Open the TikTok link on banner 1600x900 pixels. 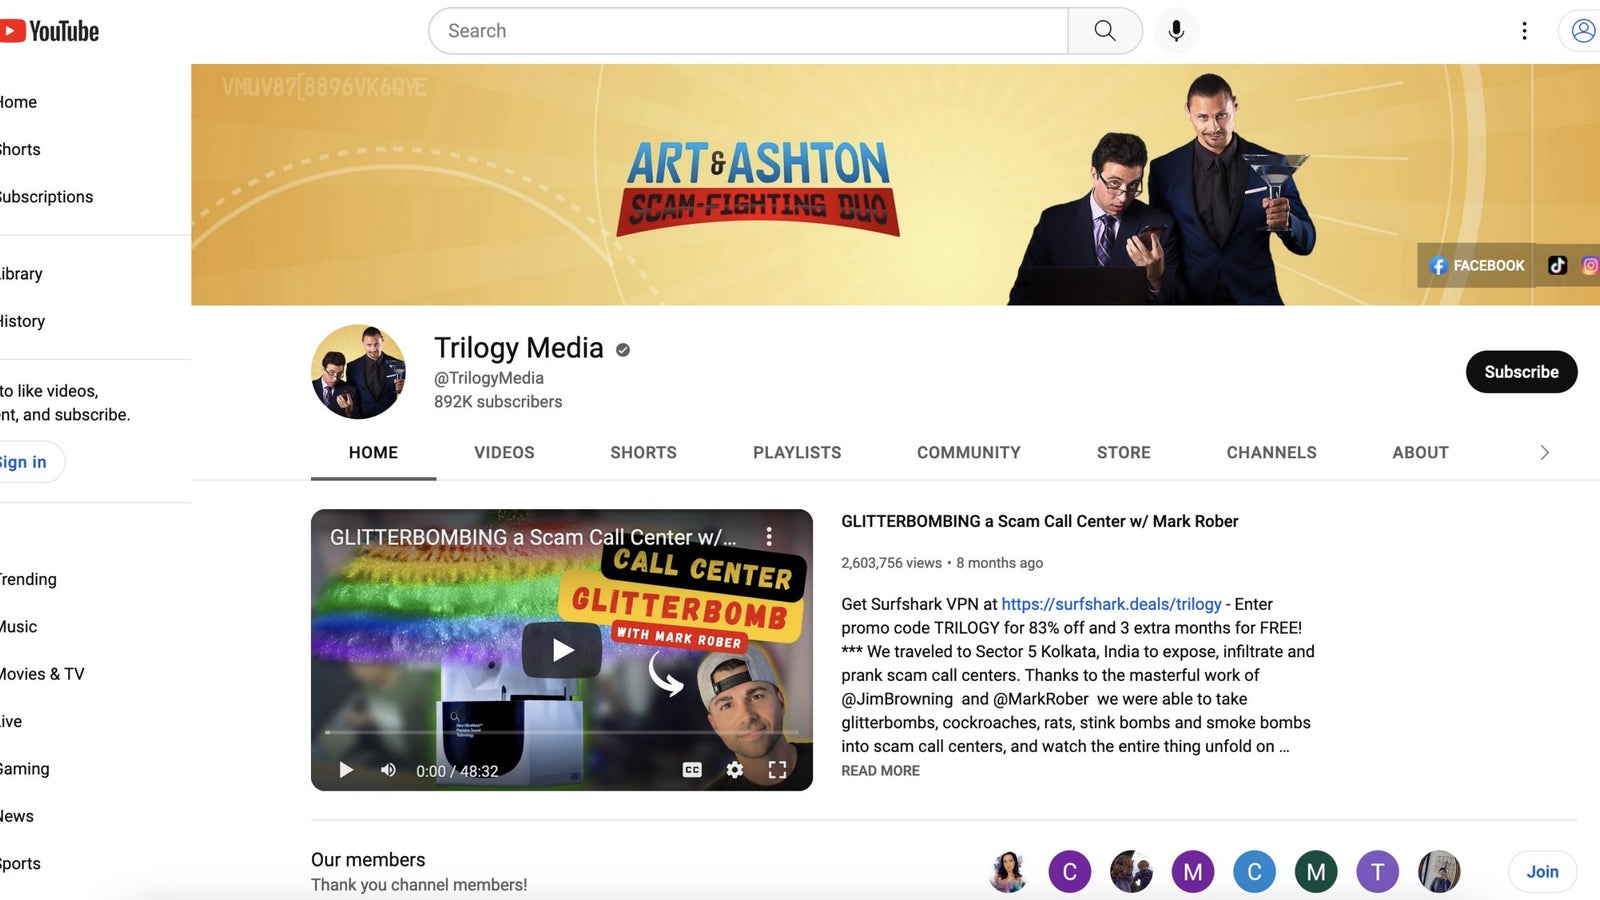coord(1557,265)
